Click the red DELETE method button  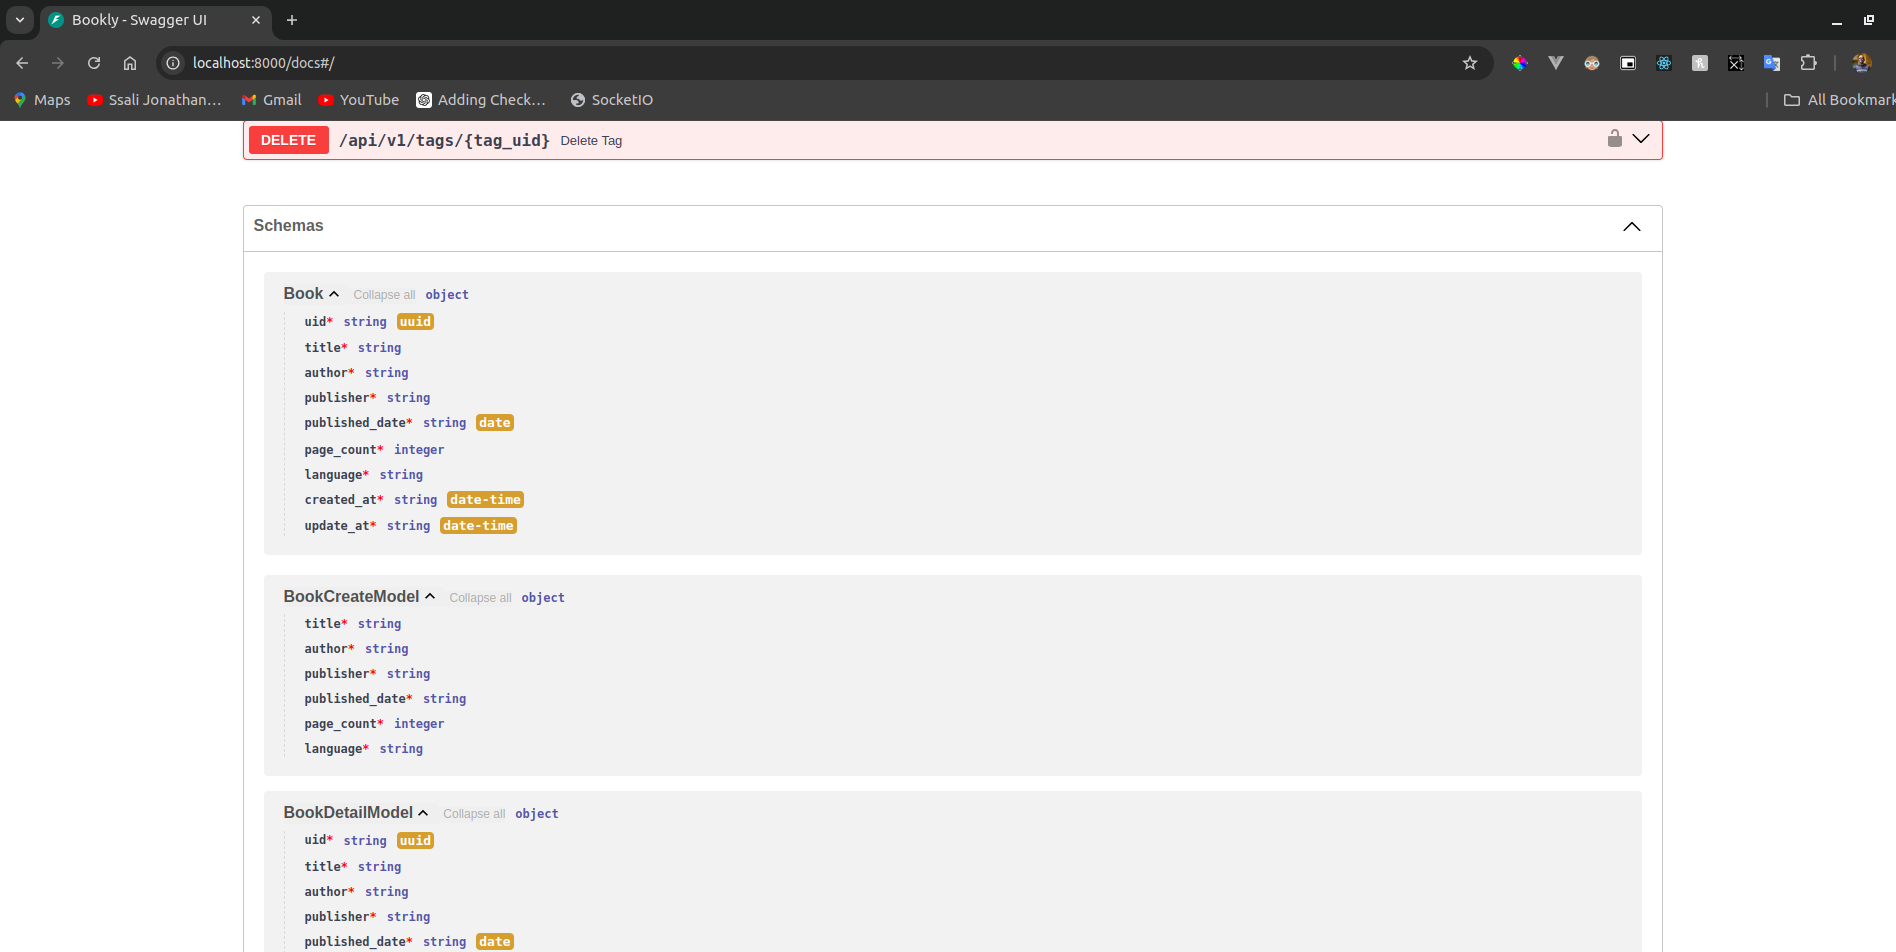tap(288, 140)
